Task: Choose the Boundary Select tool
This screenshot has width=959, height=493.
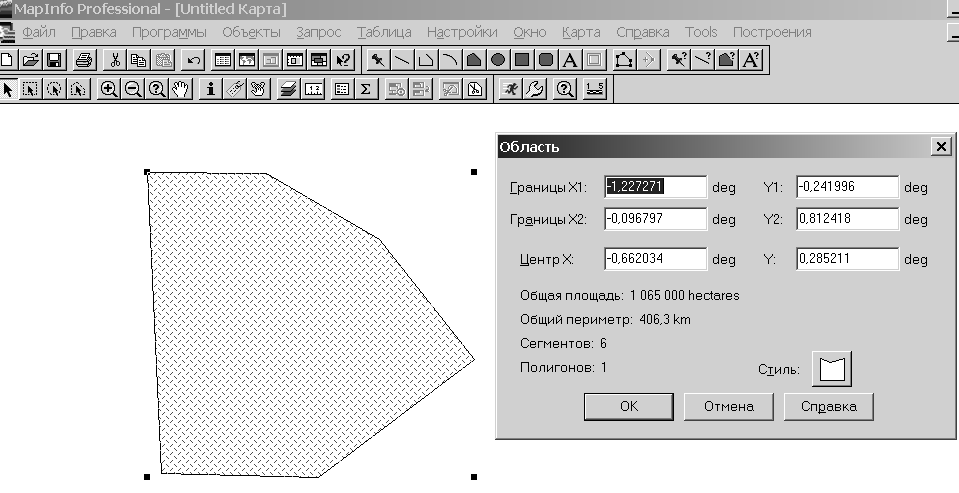Action: coord(78,89)
